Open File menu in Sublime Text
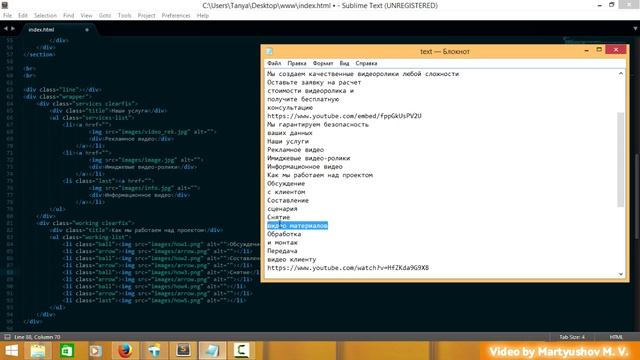The image size is (640, 360). click(x=7, y=16)
